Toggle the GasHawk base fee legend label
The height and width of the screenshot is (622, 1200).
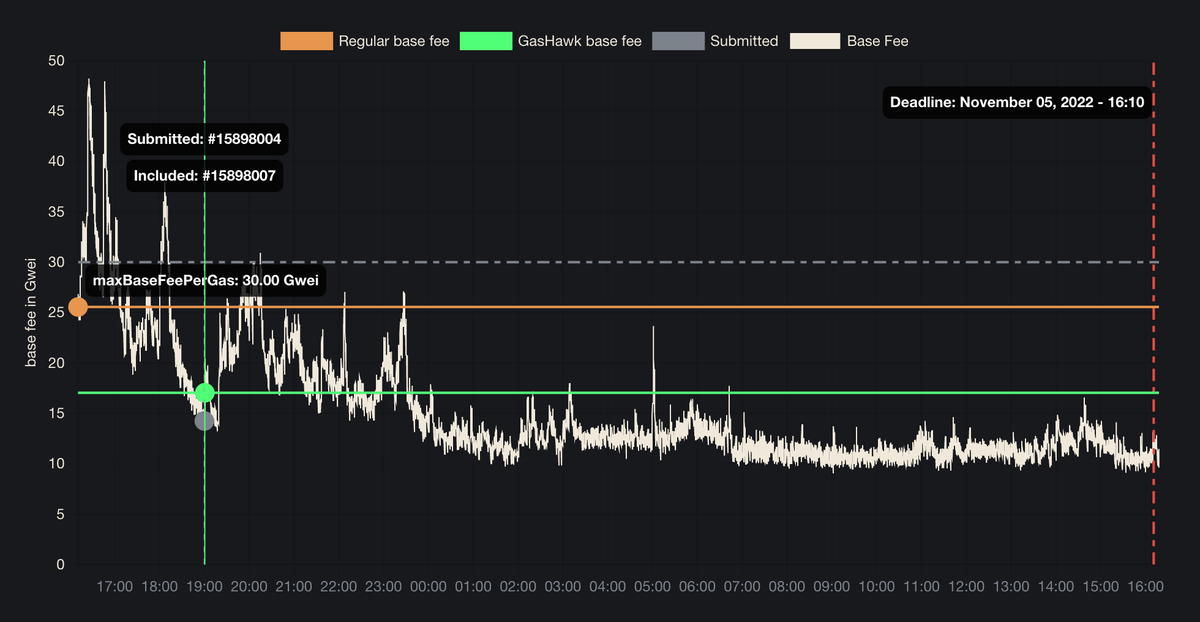point(579,41)
